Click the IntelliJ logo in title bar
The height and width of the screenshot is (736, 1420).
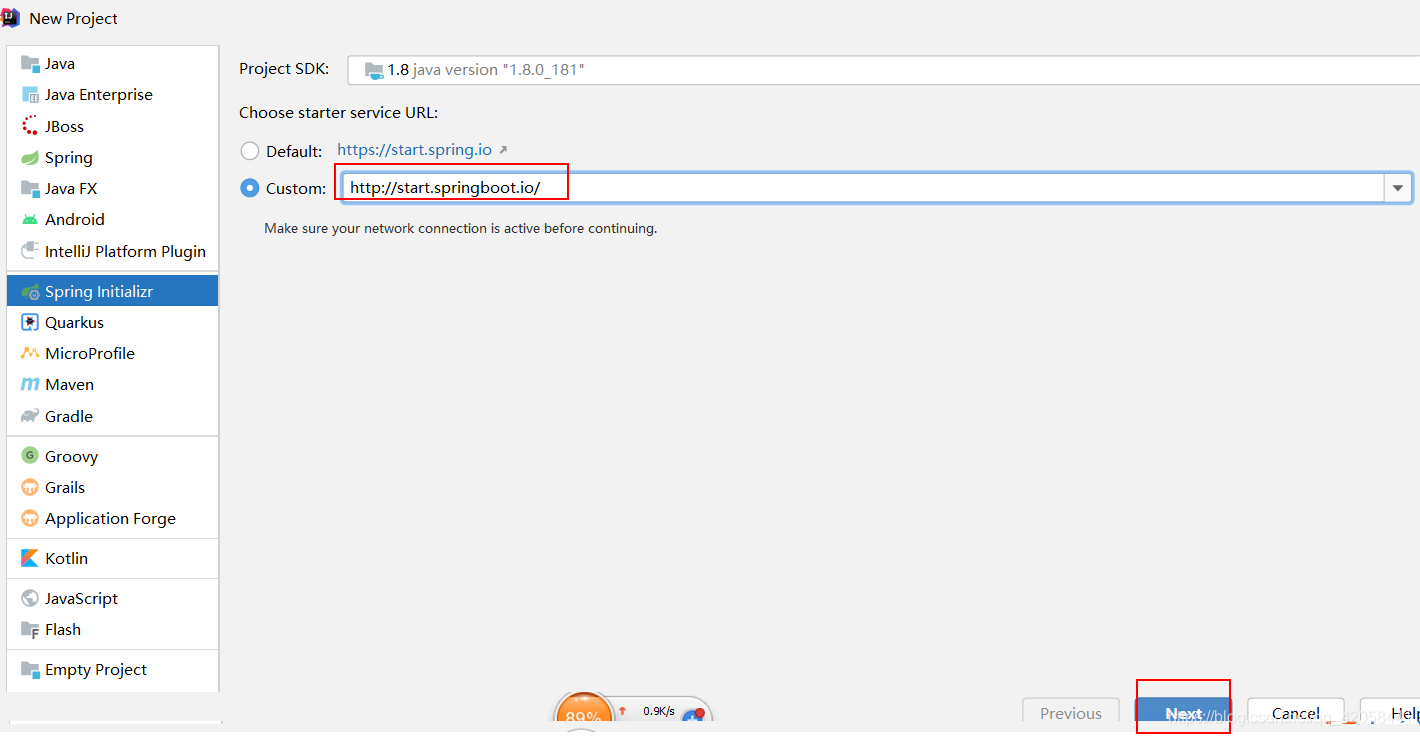11,17
